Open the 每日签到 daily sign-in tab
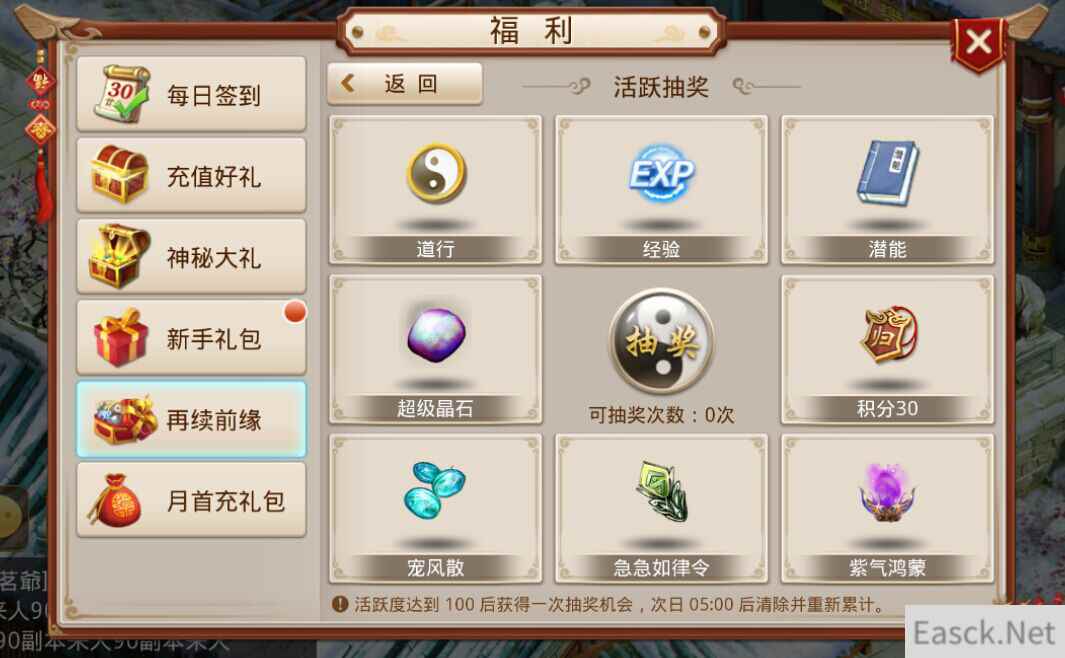 [x=192, y=94]
